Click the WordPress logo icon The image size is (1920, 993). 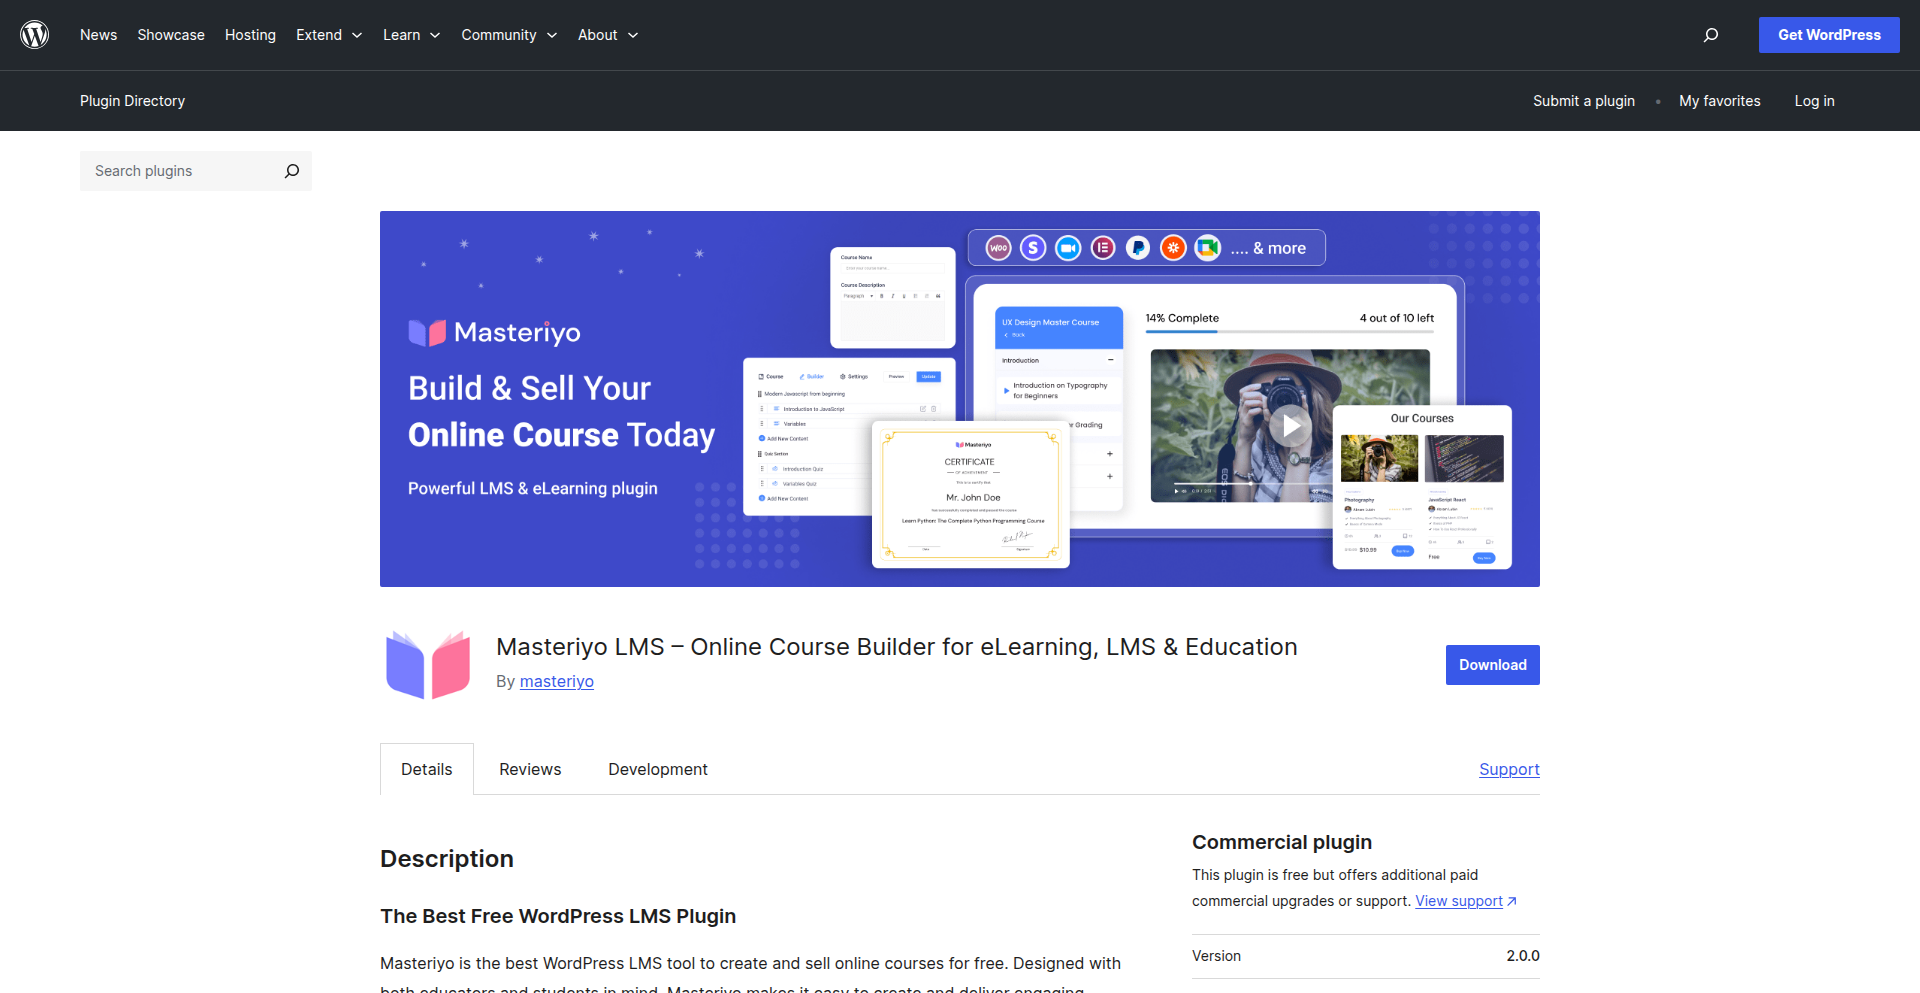pyautogui.click(x=35, y=35)
